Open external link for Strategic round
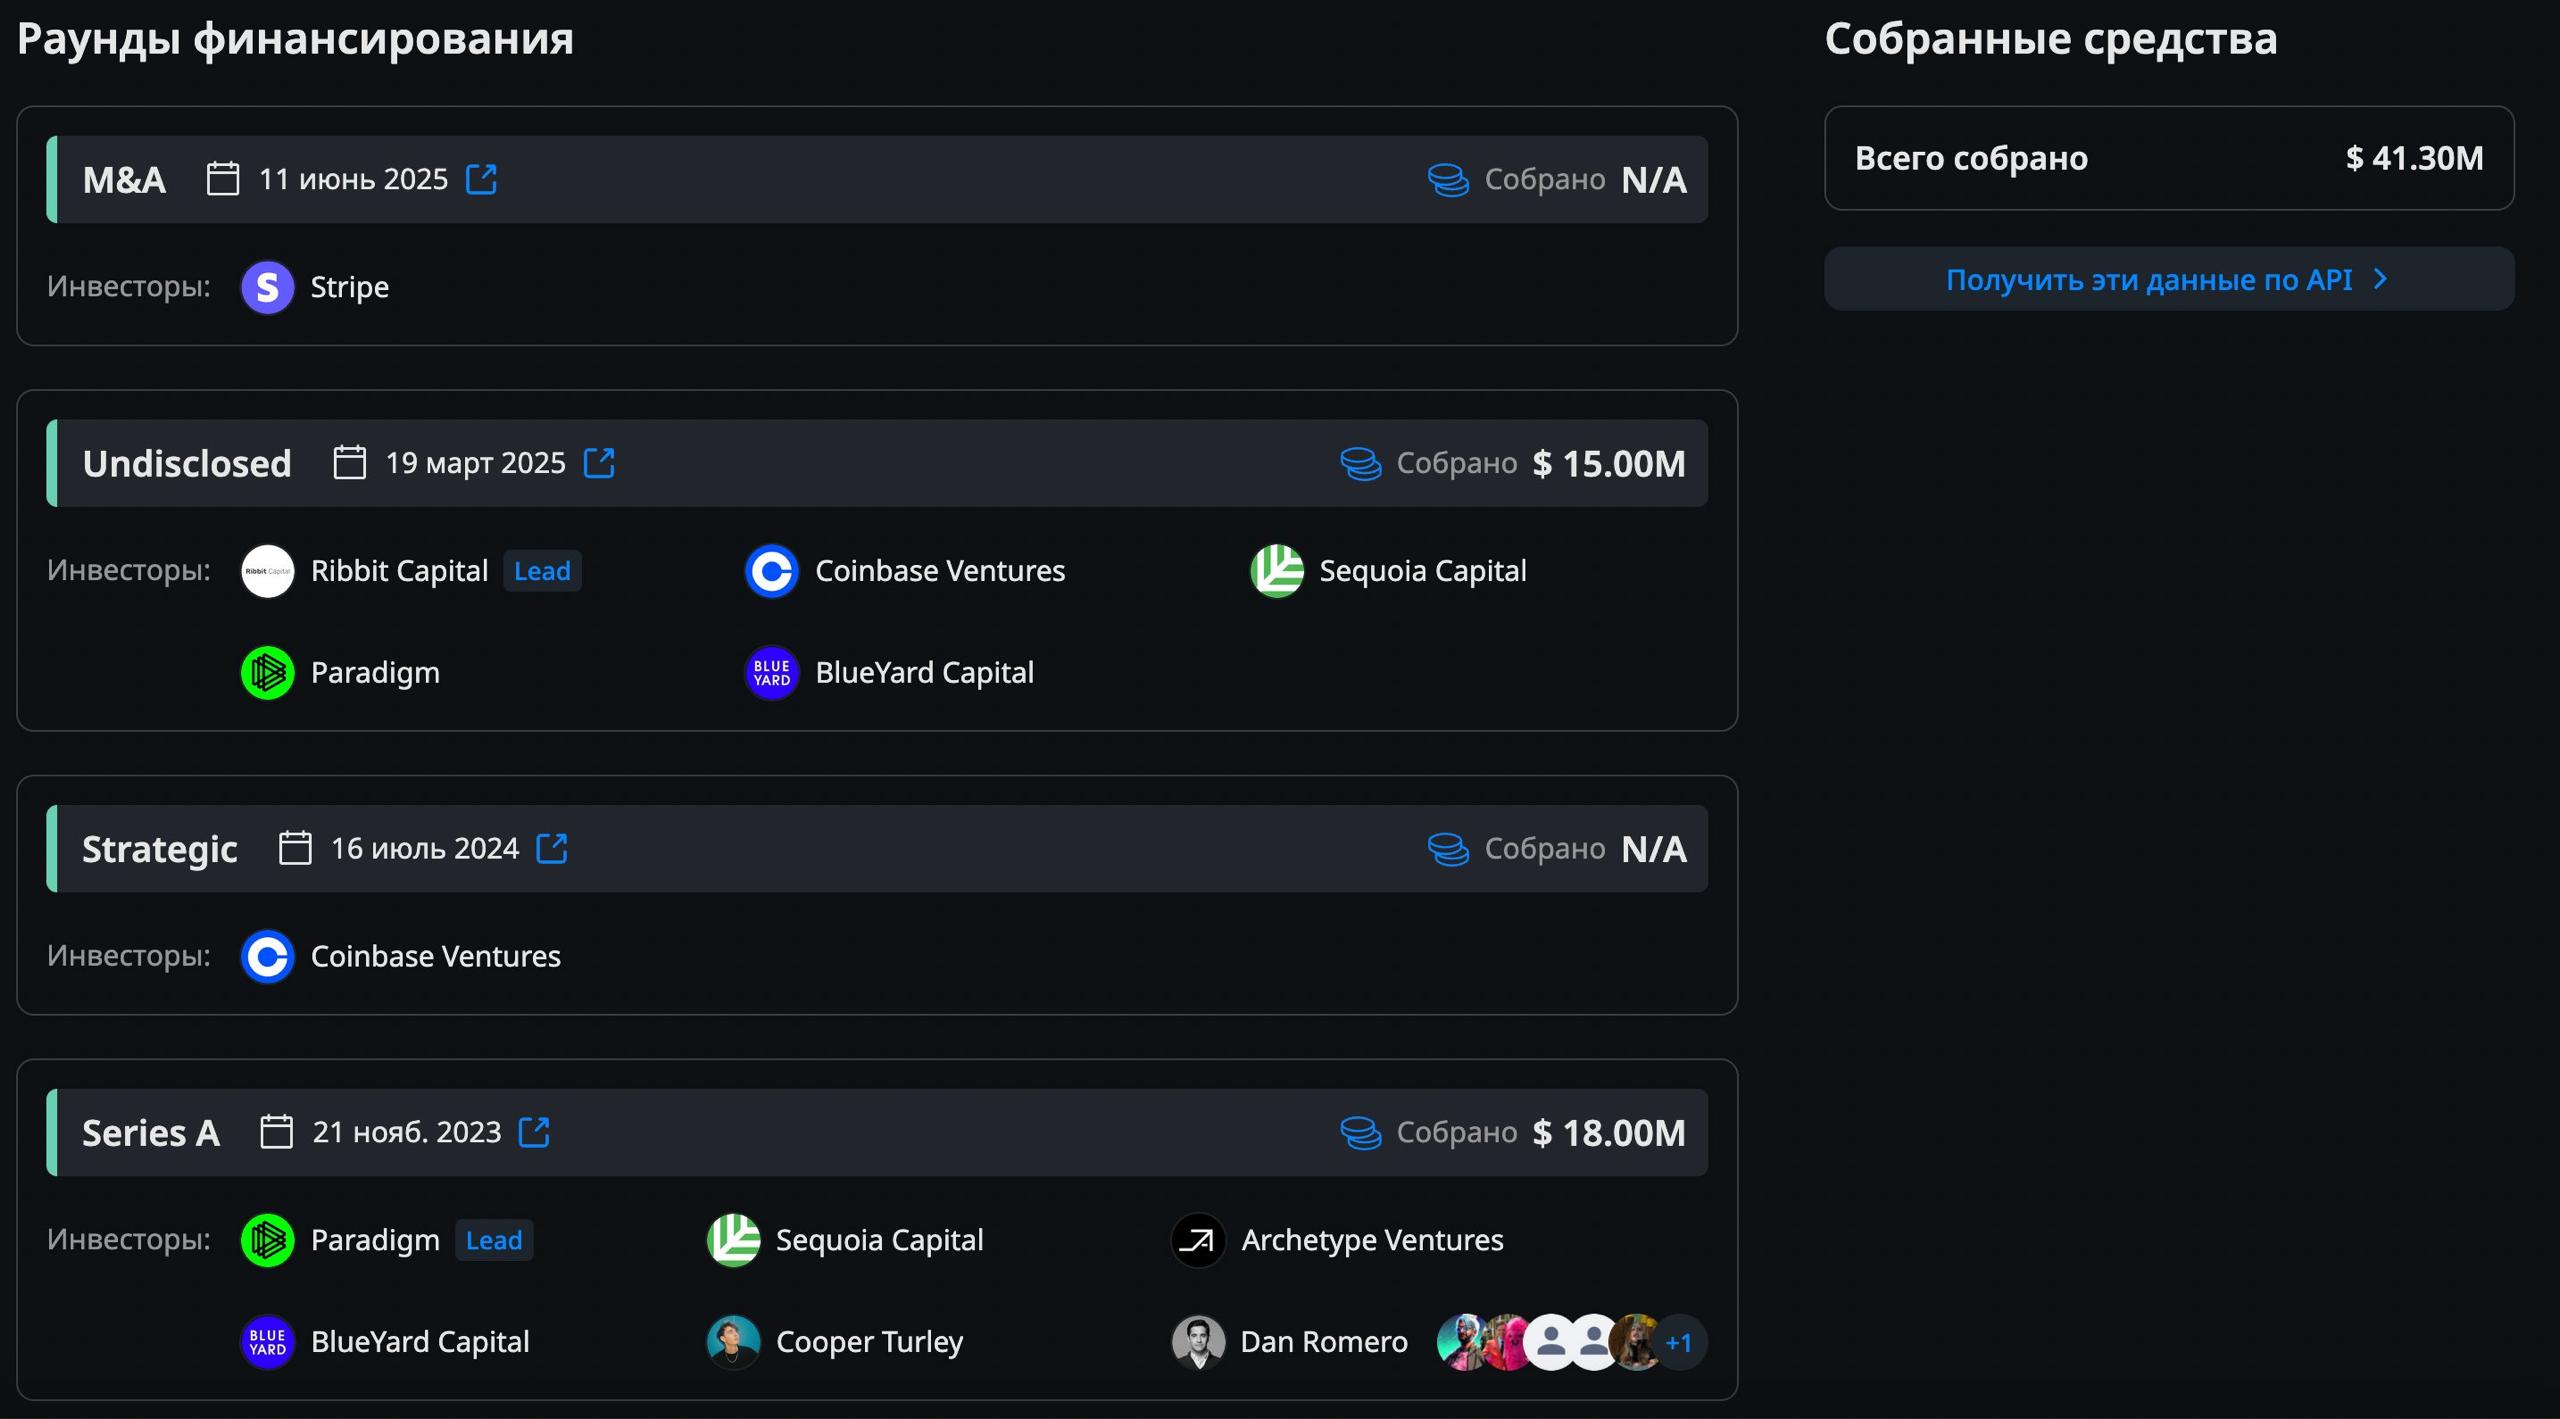Screen dimensions: 2560x1419 click(552, 848)
